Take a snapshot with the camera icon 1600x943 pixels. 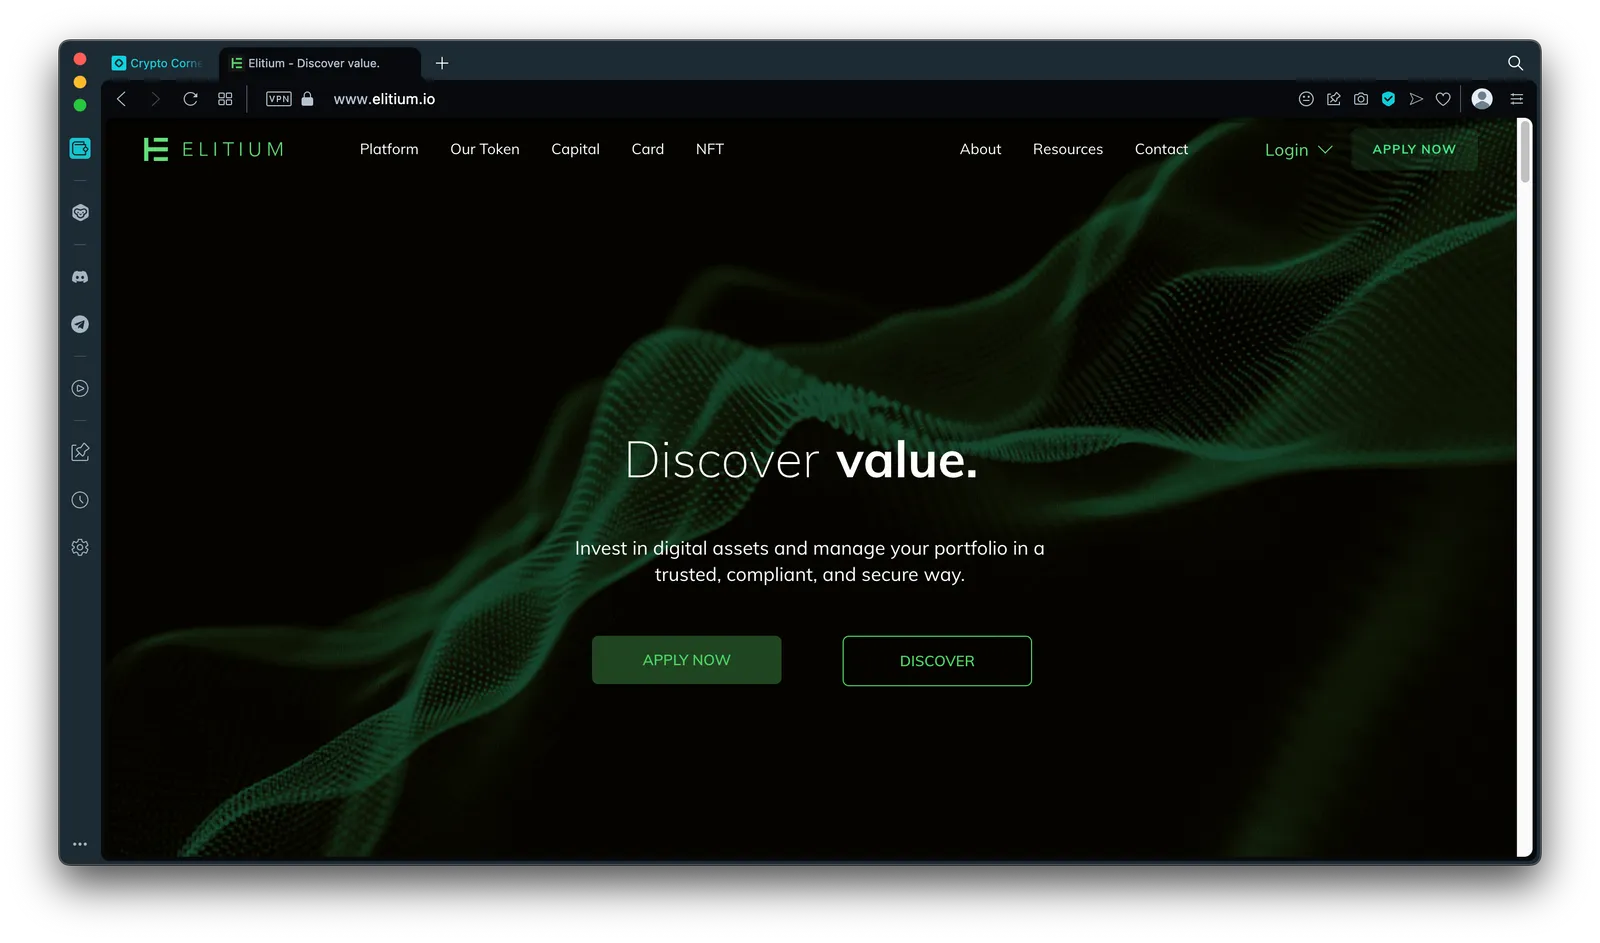pos(1361,99)
